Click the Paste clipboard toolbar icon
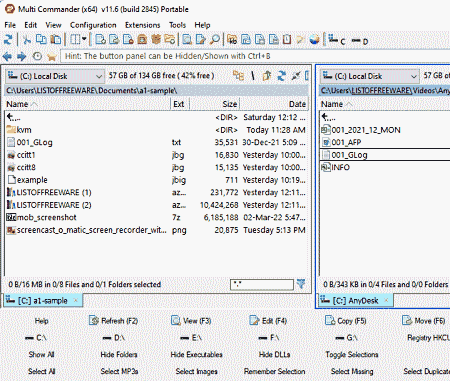The image size is (450, 381). click(x=56, y=39)
